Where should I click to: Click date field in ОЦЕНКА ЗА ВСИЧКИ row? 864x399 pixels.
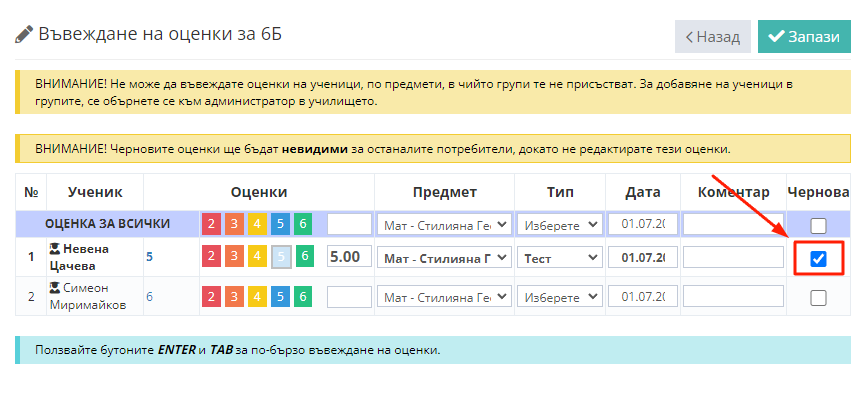tap(643, 224)
